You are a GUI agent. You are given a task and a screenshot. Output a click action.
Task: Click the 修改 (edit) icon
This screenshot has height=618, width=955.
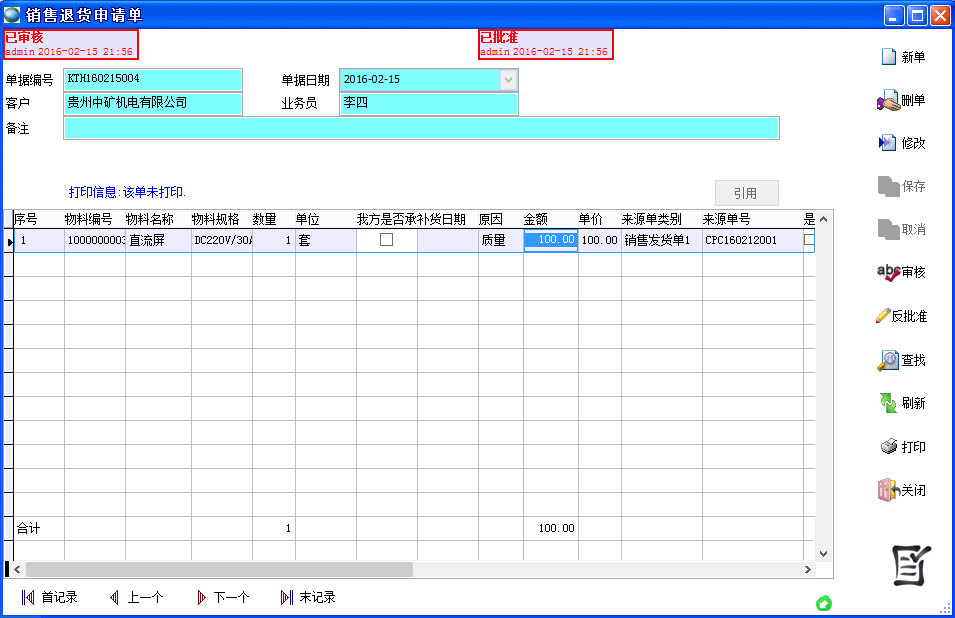pos(887,143)
